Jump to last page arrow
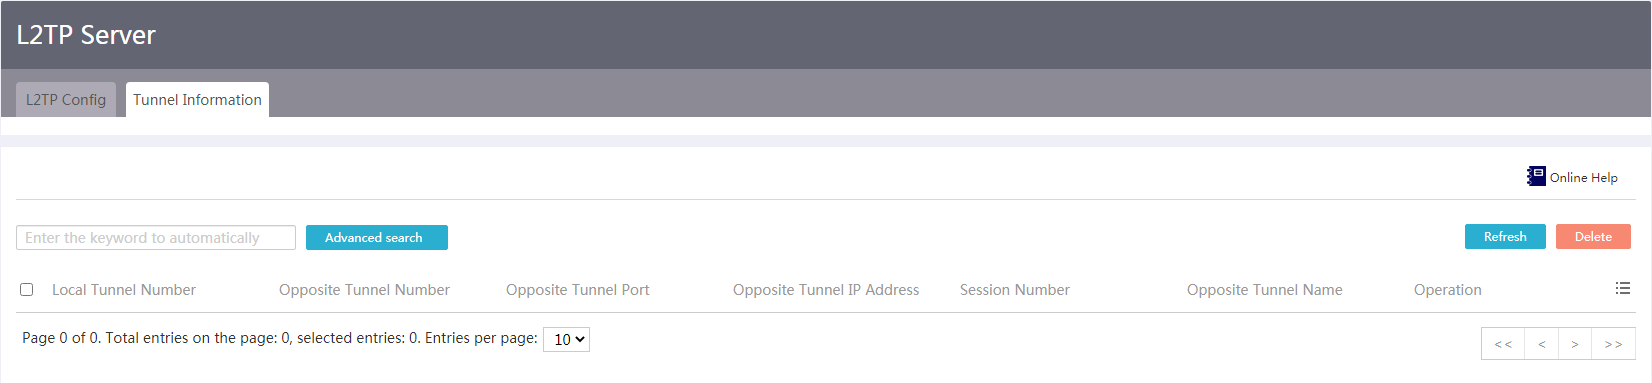 click(1613, 344)
